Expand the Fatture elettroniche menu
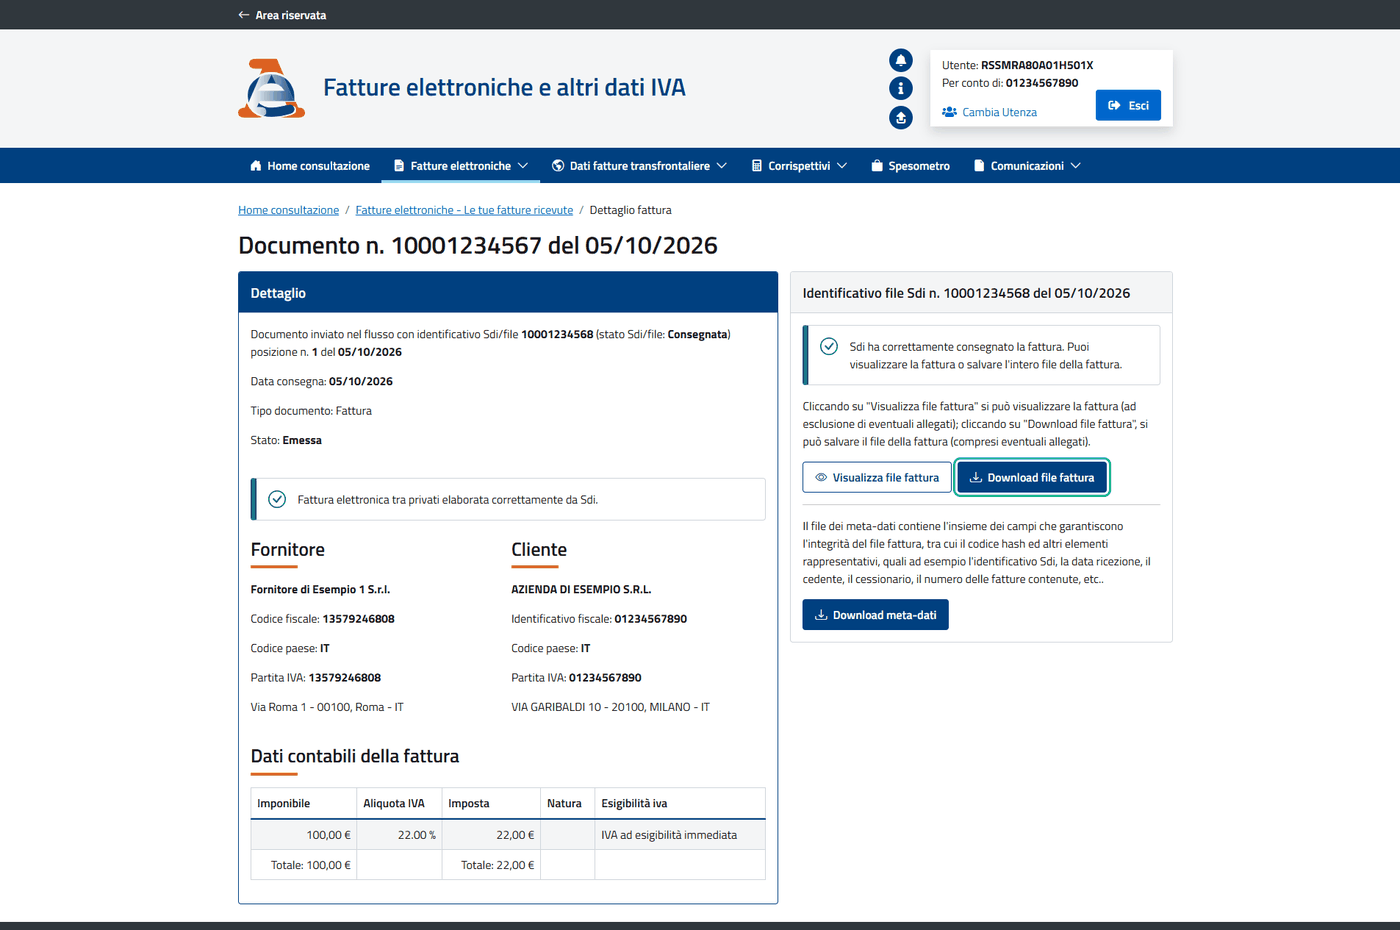This screenshot has height=930, width=1400. (x=461, y=166)
